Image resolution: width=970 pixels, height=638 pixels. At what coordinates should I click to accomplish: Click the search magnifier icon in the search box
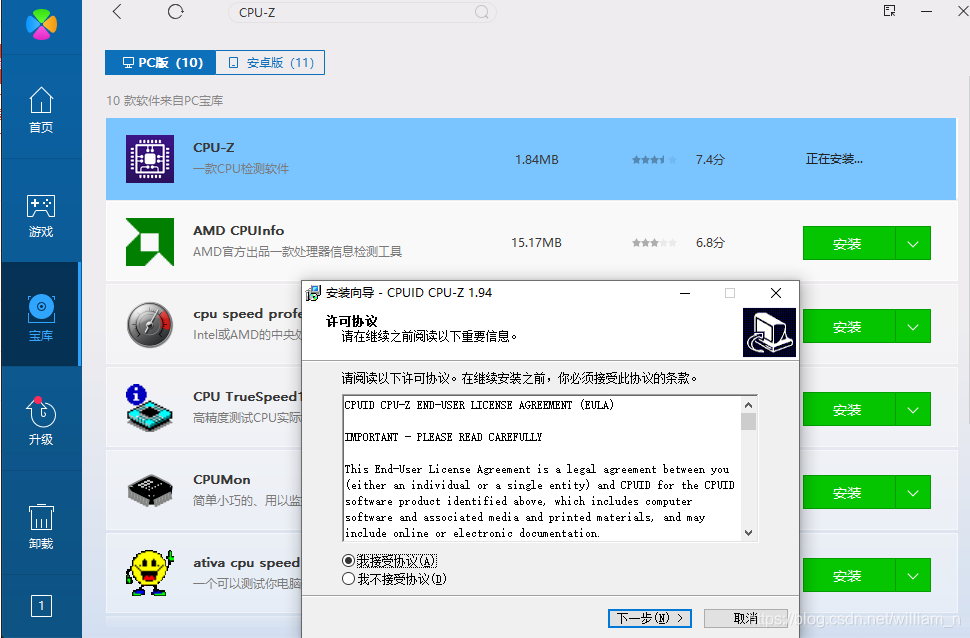(481, 12)
